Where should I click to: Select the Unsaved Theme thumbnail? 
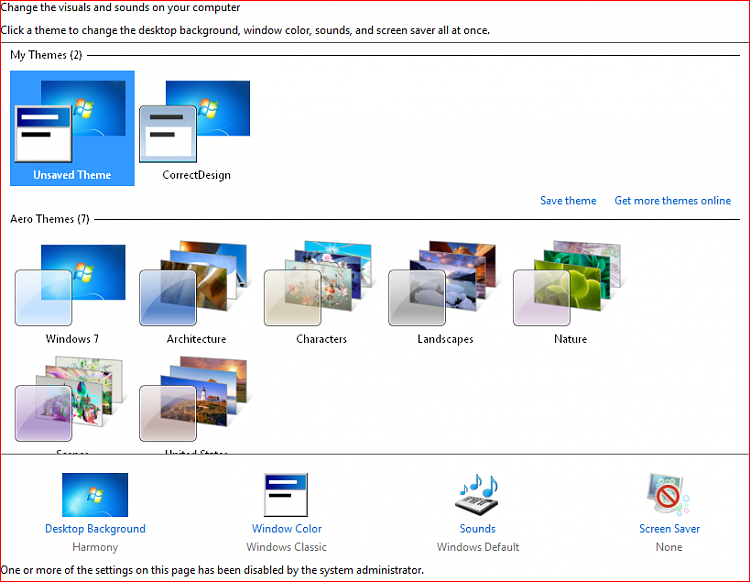(72, 128)
